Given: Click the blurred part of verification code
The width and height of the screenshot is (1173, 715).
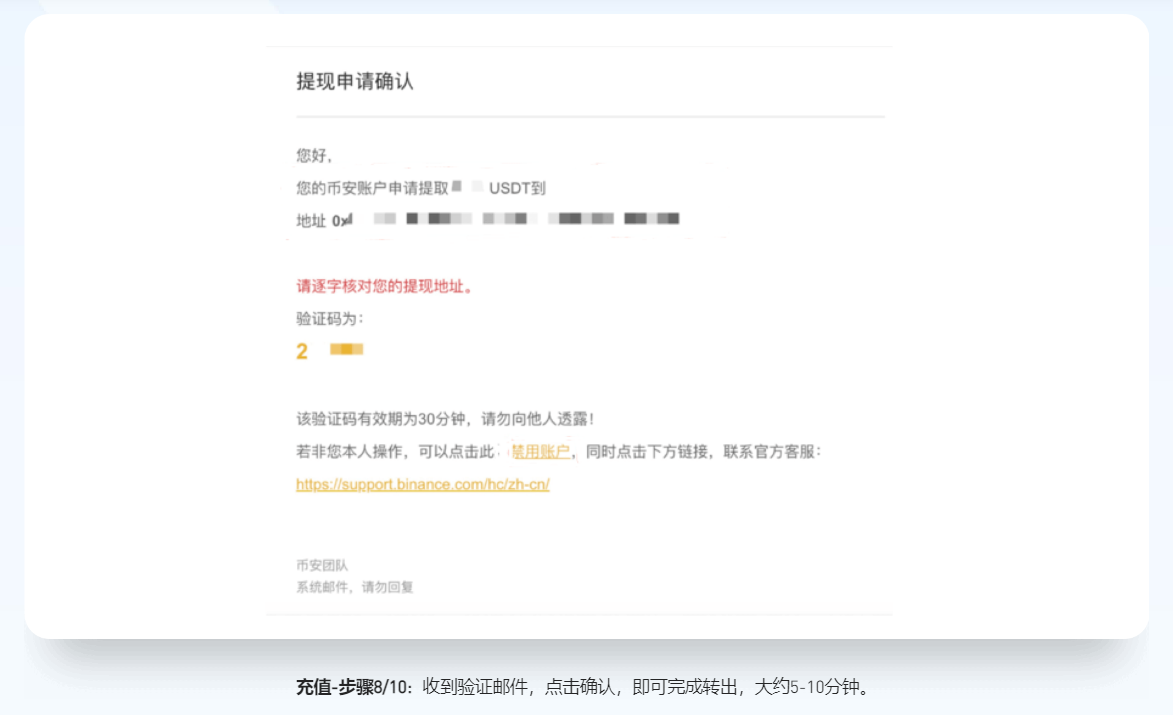Looking at the screenshot, I should (346, 350).
